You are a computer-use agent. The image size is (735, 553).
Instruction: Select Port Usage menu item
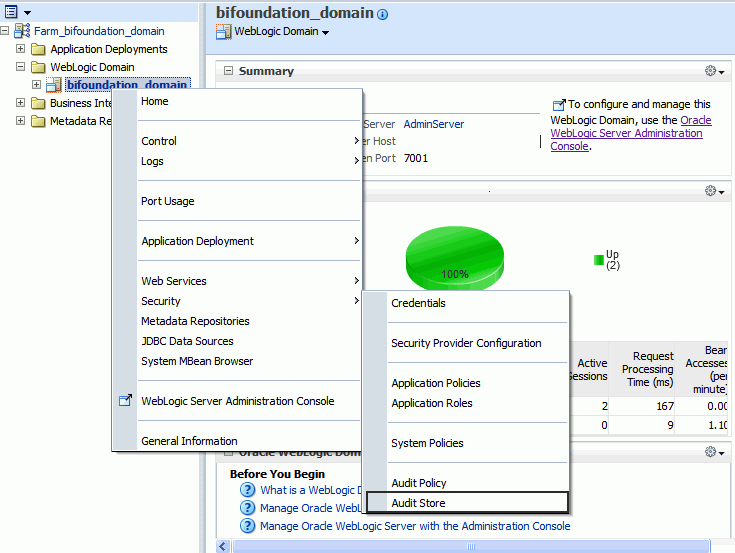click(x=168, y=201)
